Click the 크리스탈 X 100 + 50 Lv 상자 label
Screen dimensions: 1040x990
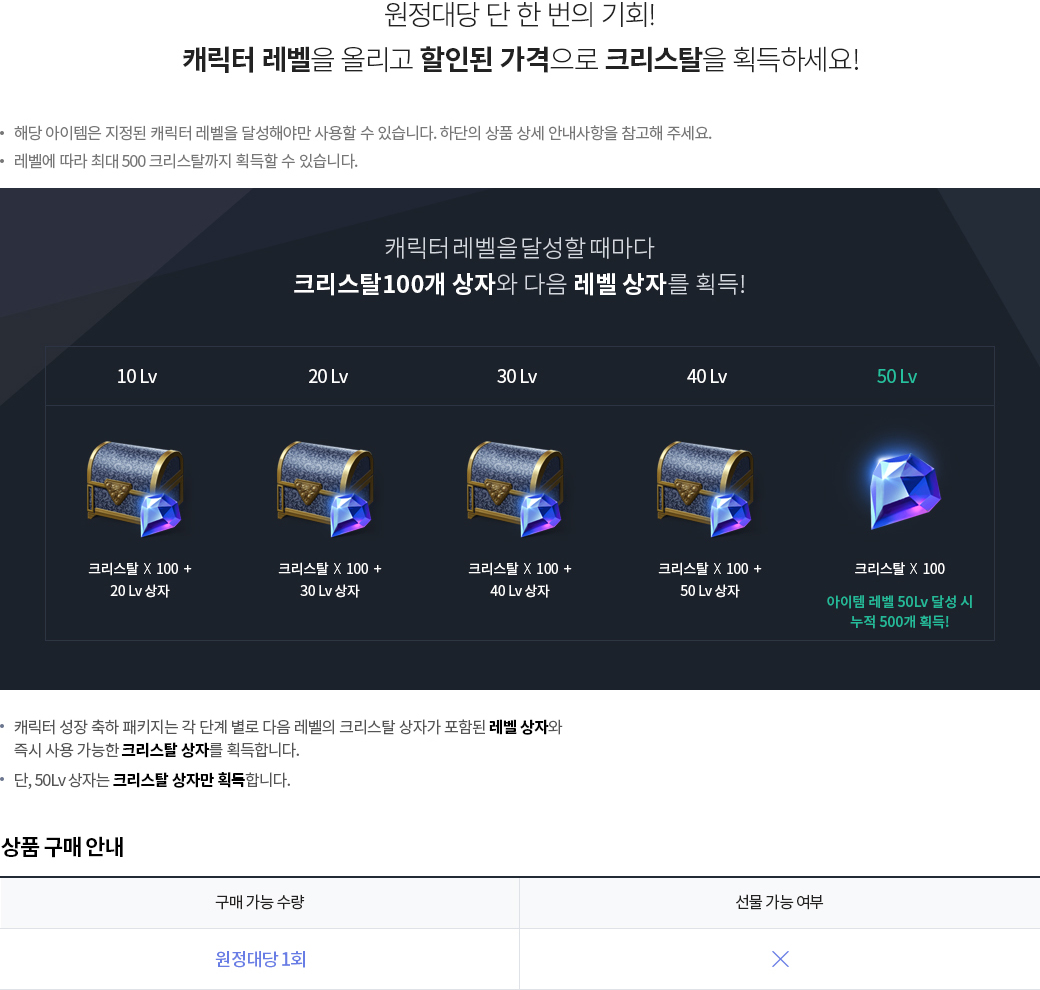[x=710, y=580]
